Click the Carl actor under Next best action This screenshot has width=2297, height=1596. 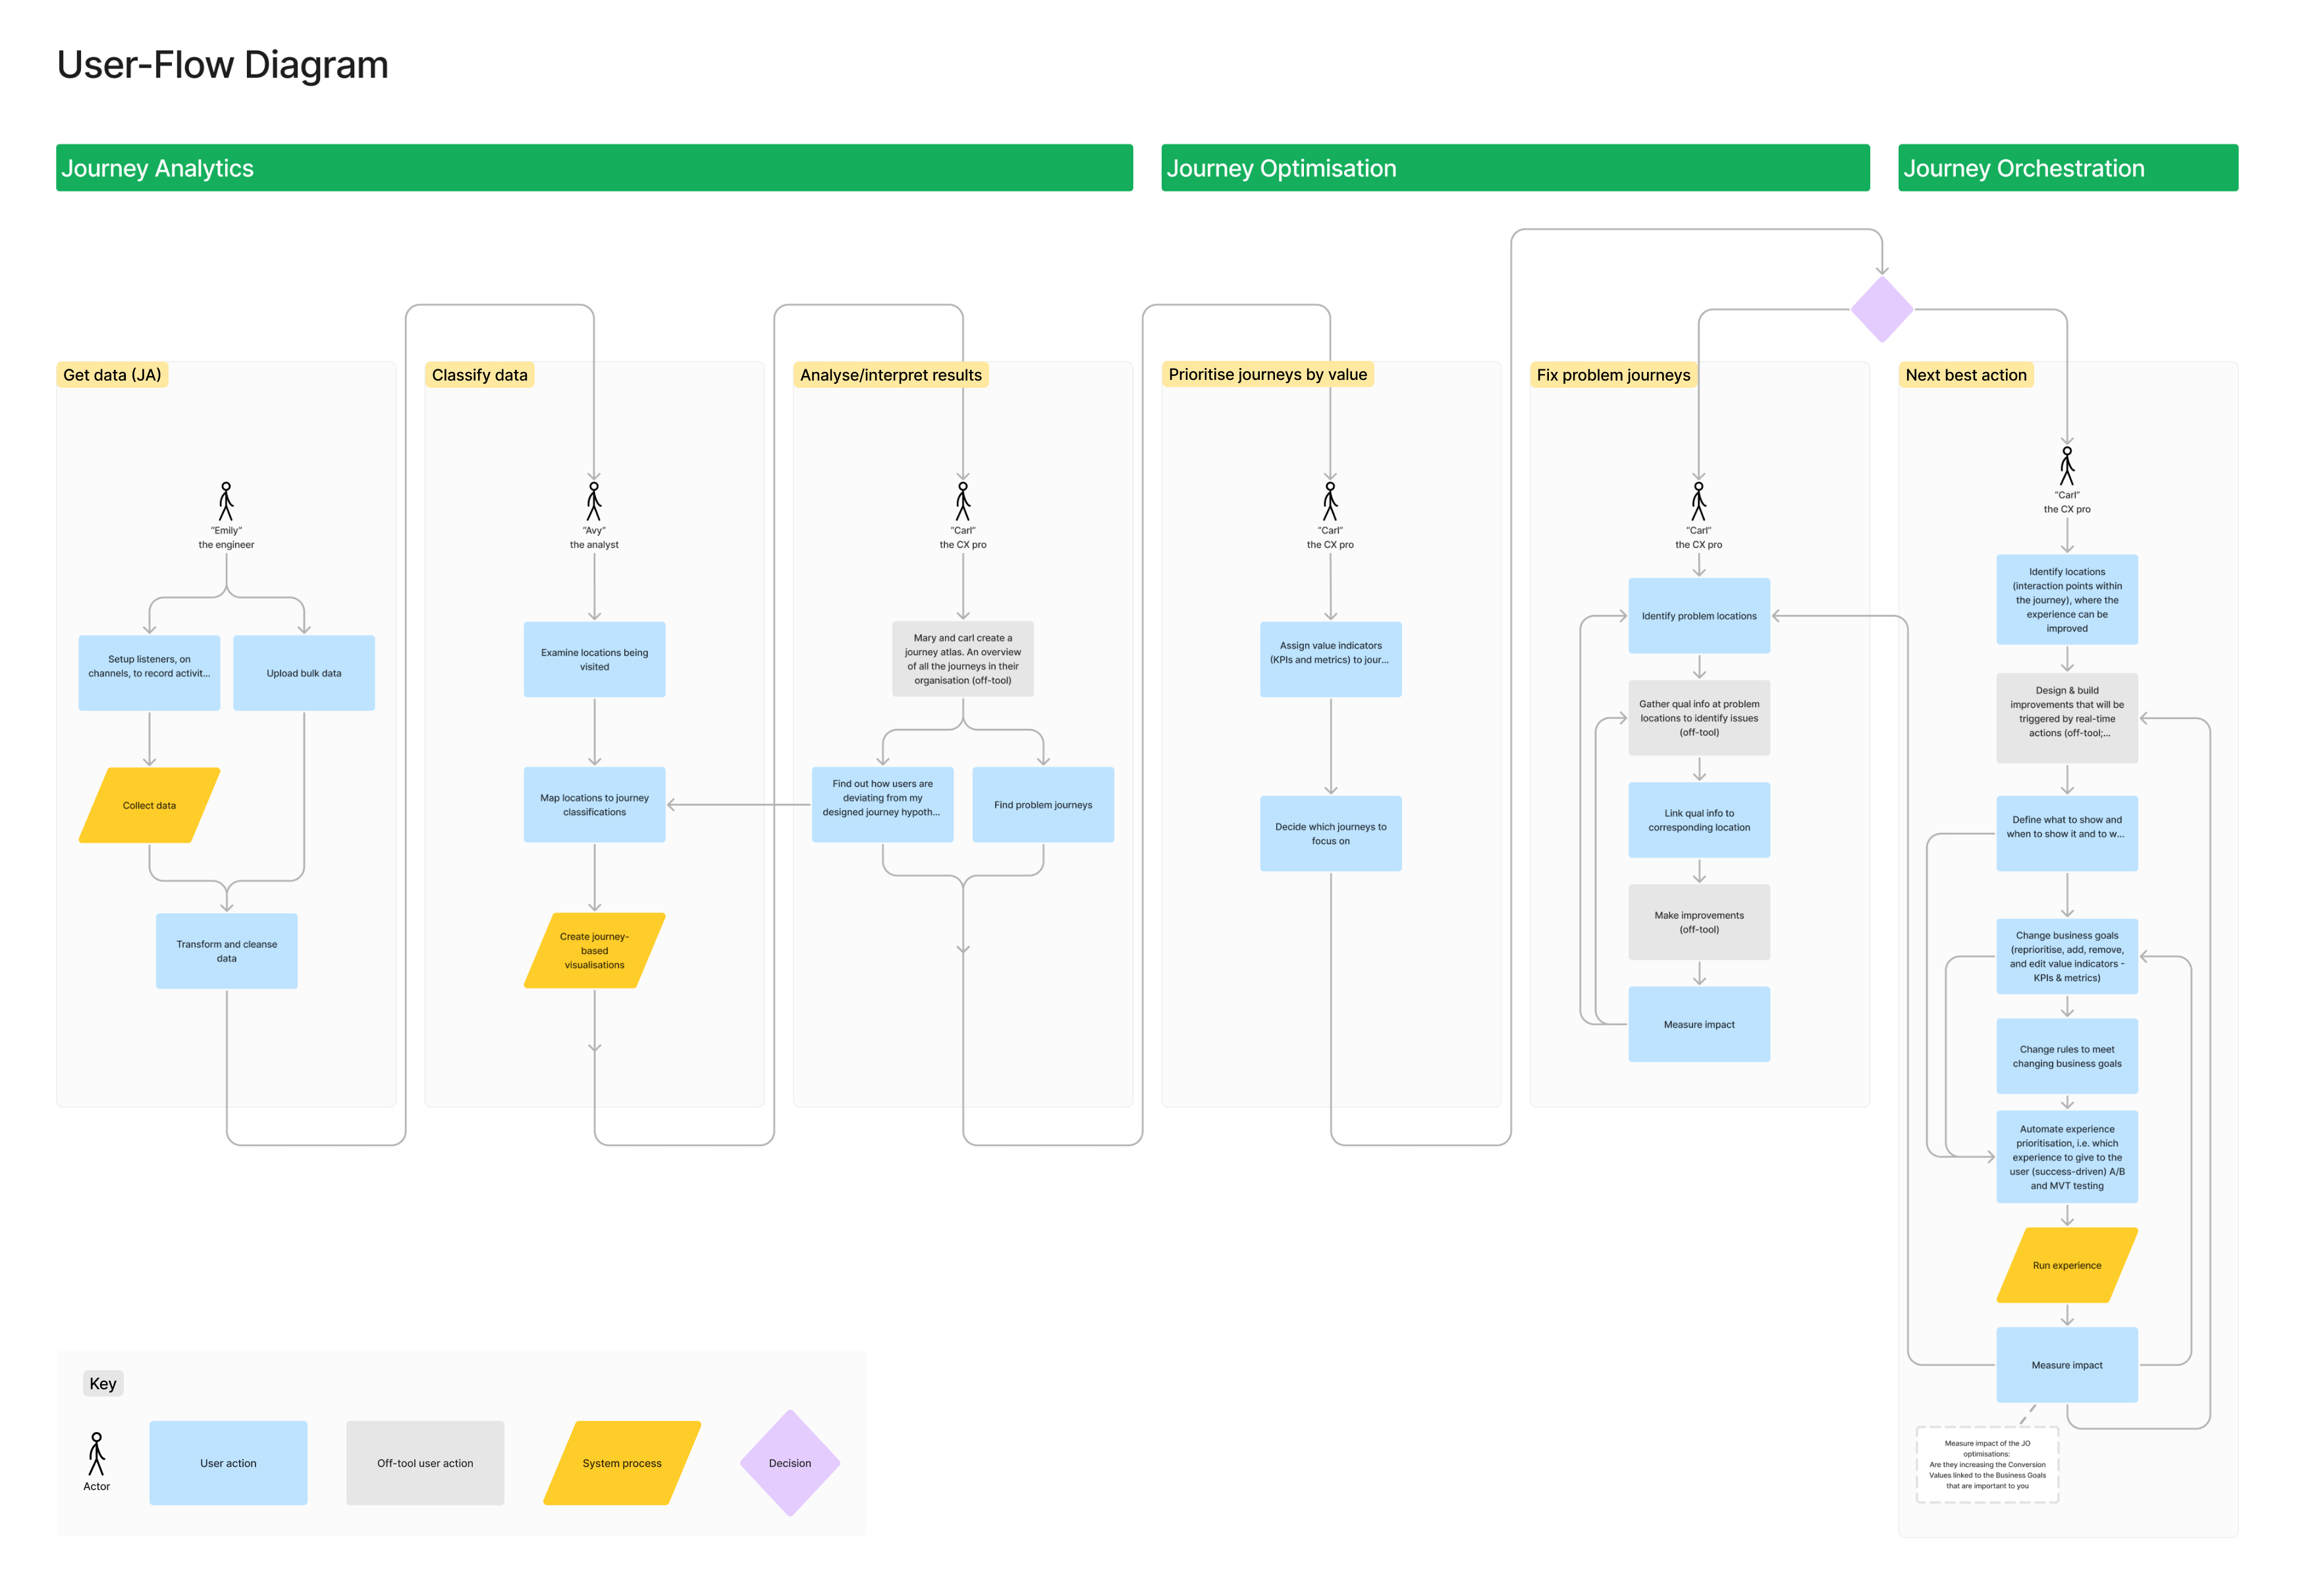[x=2066, y=465]
